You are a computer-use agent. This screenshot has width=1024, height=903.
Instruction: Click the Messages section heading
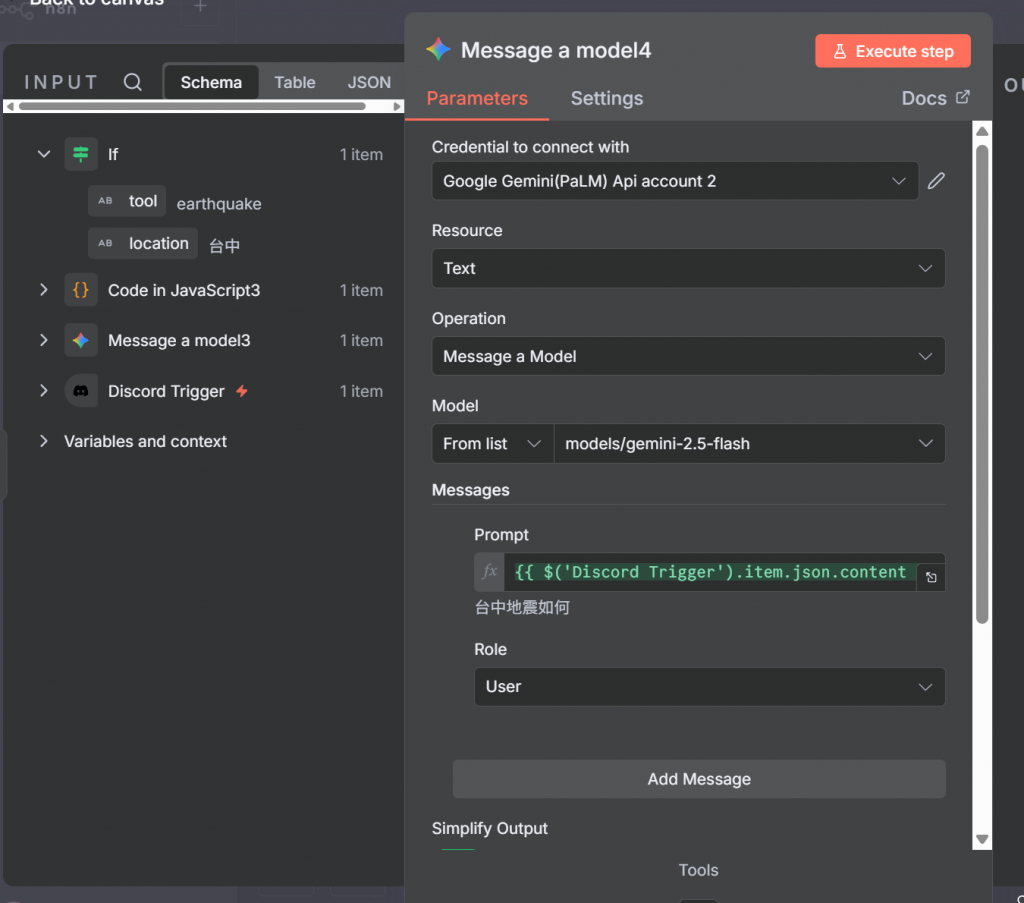coord(470,490)
